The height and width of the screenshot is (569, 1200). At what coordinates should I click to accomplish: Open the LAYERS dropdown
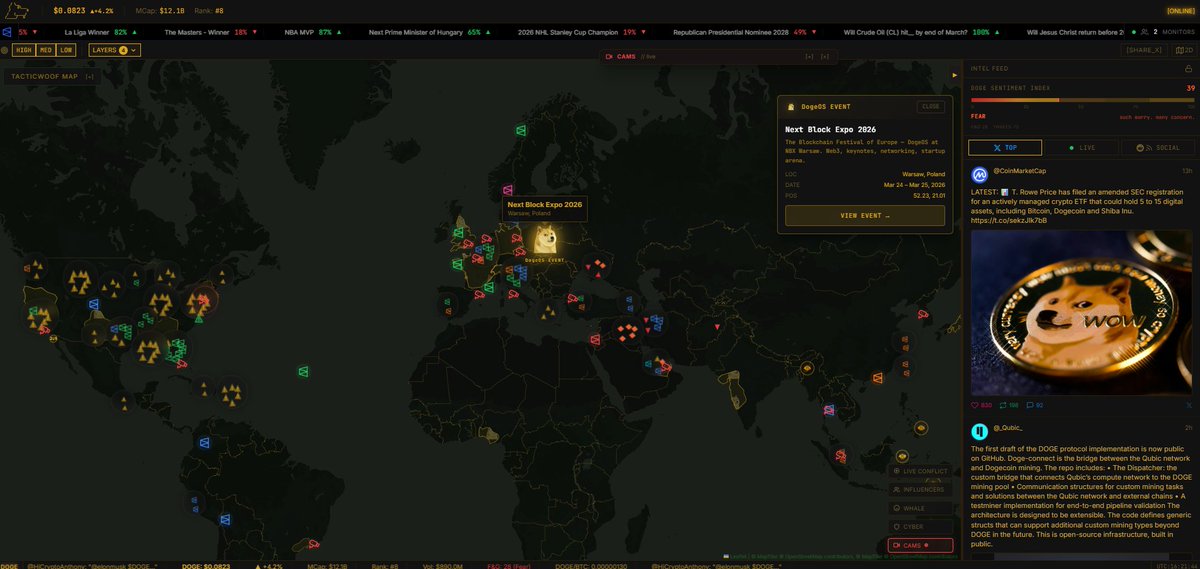[x=114, y=49]
